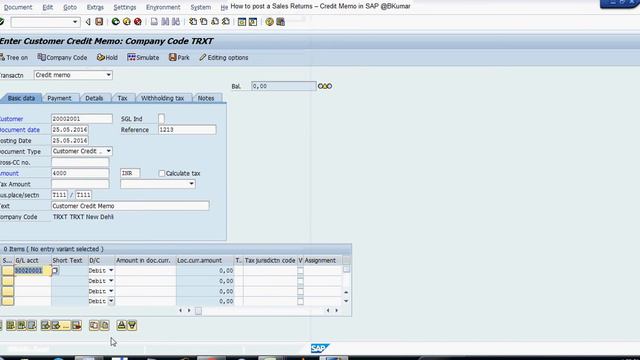Tick the V checkbox in the fourth item row
The height and width of the screenshot is (360, 640).
tap(300, 301)
